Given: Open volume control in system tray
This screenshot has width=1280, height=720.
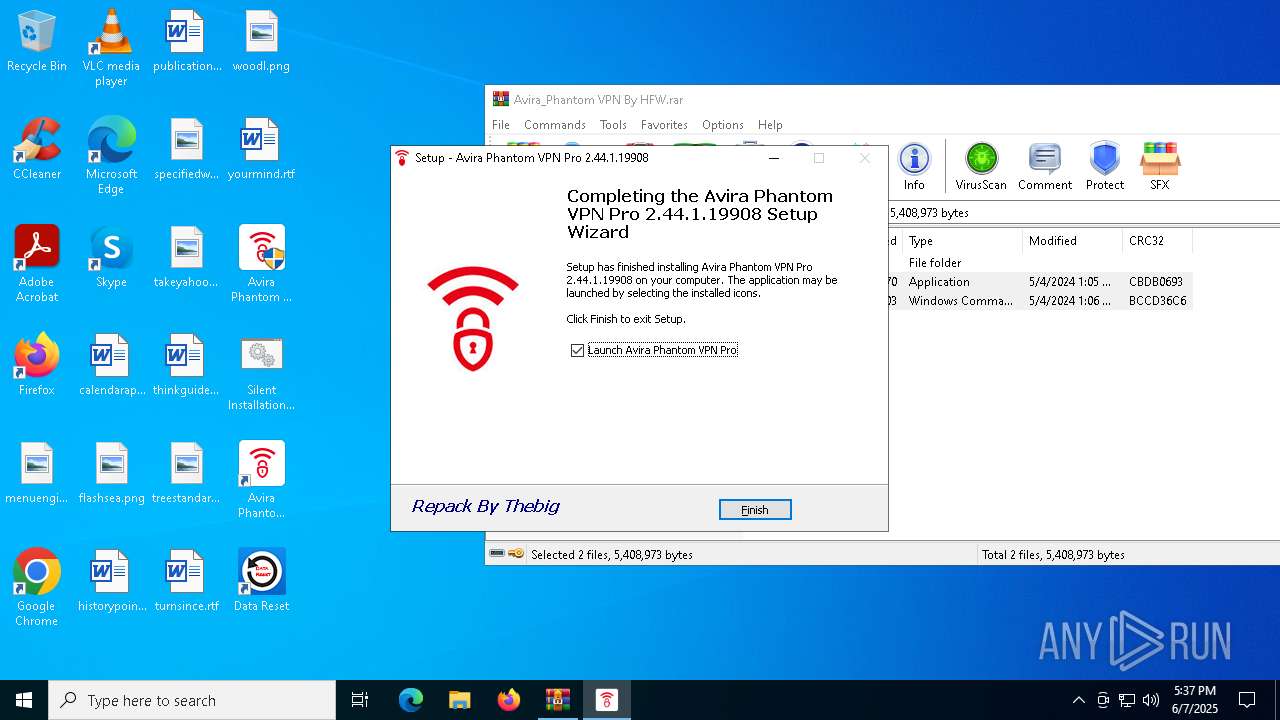Looking at the screenshot, I should pos(1151,700).
